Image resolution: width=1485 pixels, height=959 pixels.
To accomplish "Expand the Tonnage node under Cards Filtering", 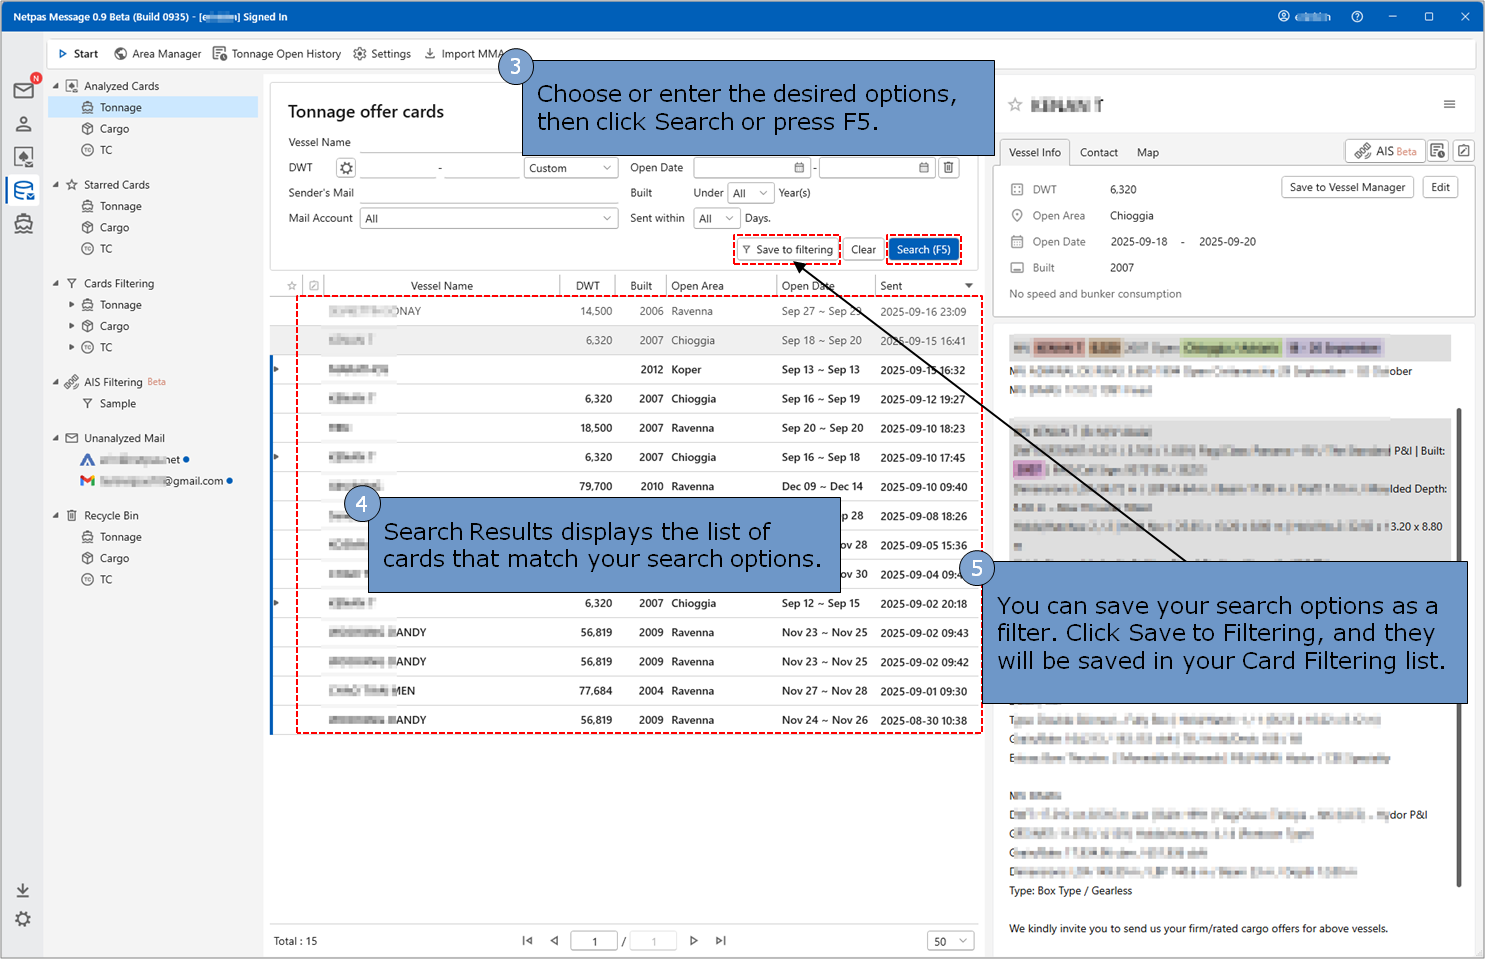I will [72, 305].
